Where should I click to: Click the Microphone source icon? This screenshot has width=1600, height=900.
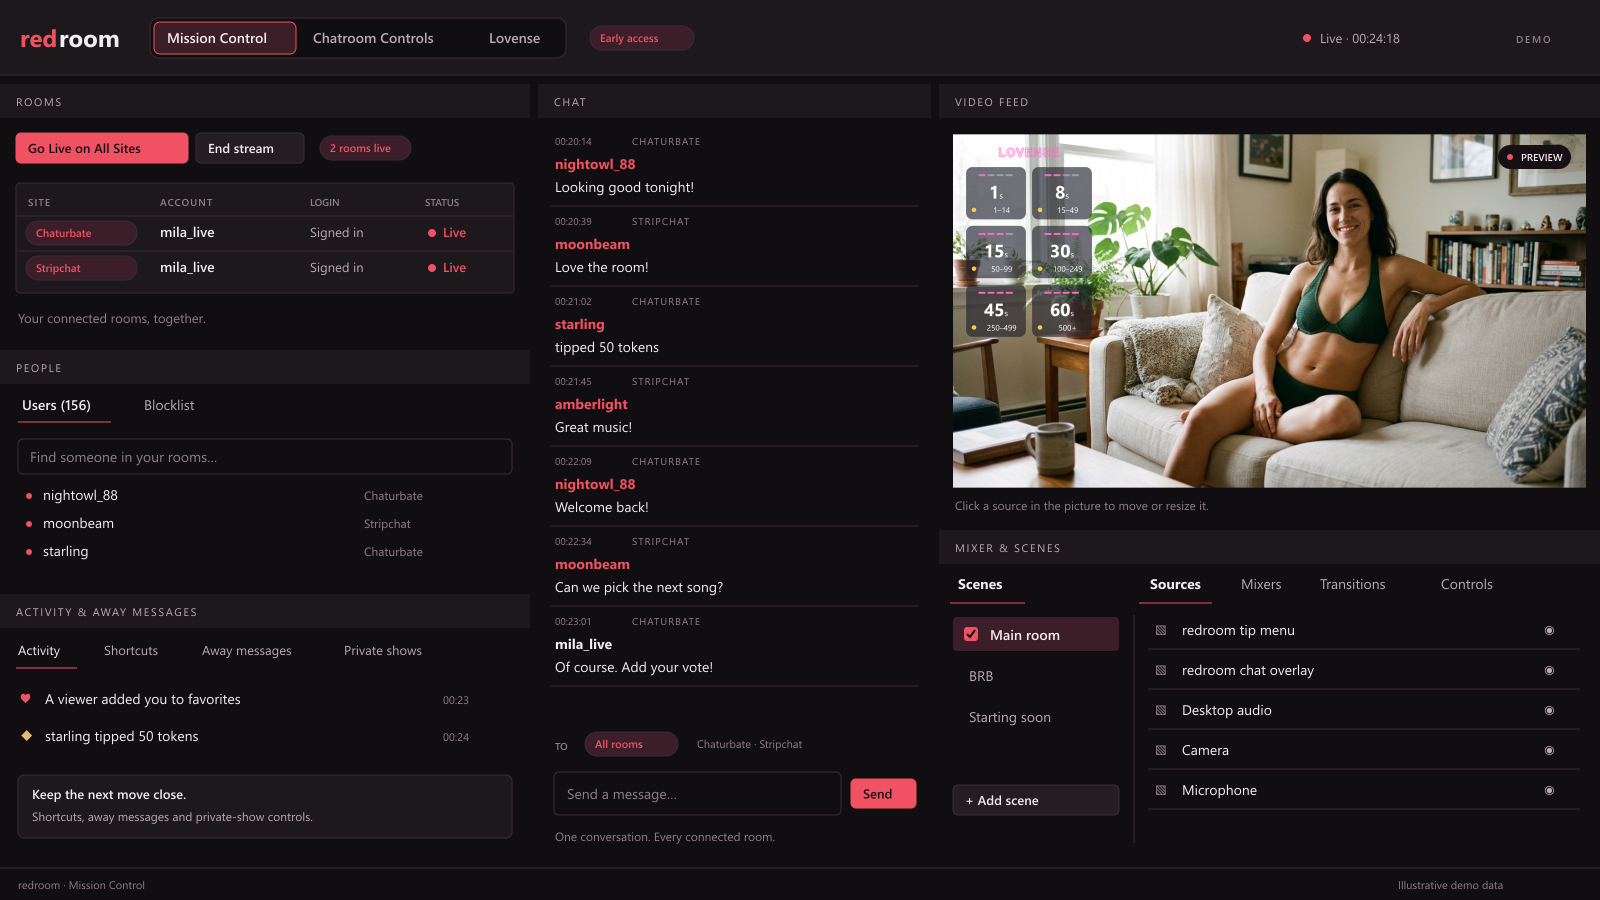(1161, 791)
